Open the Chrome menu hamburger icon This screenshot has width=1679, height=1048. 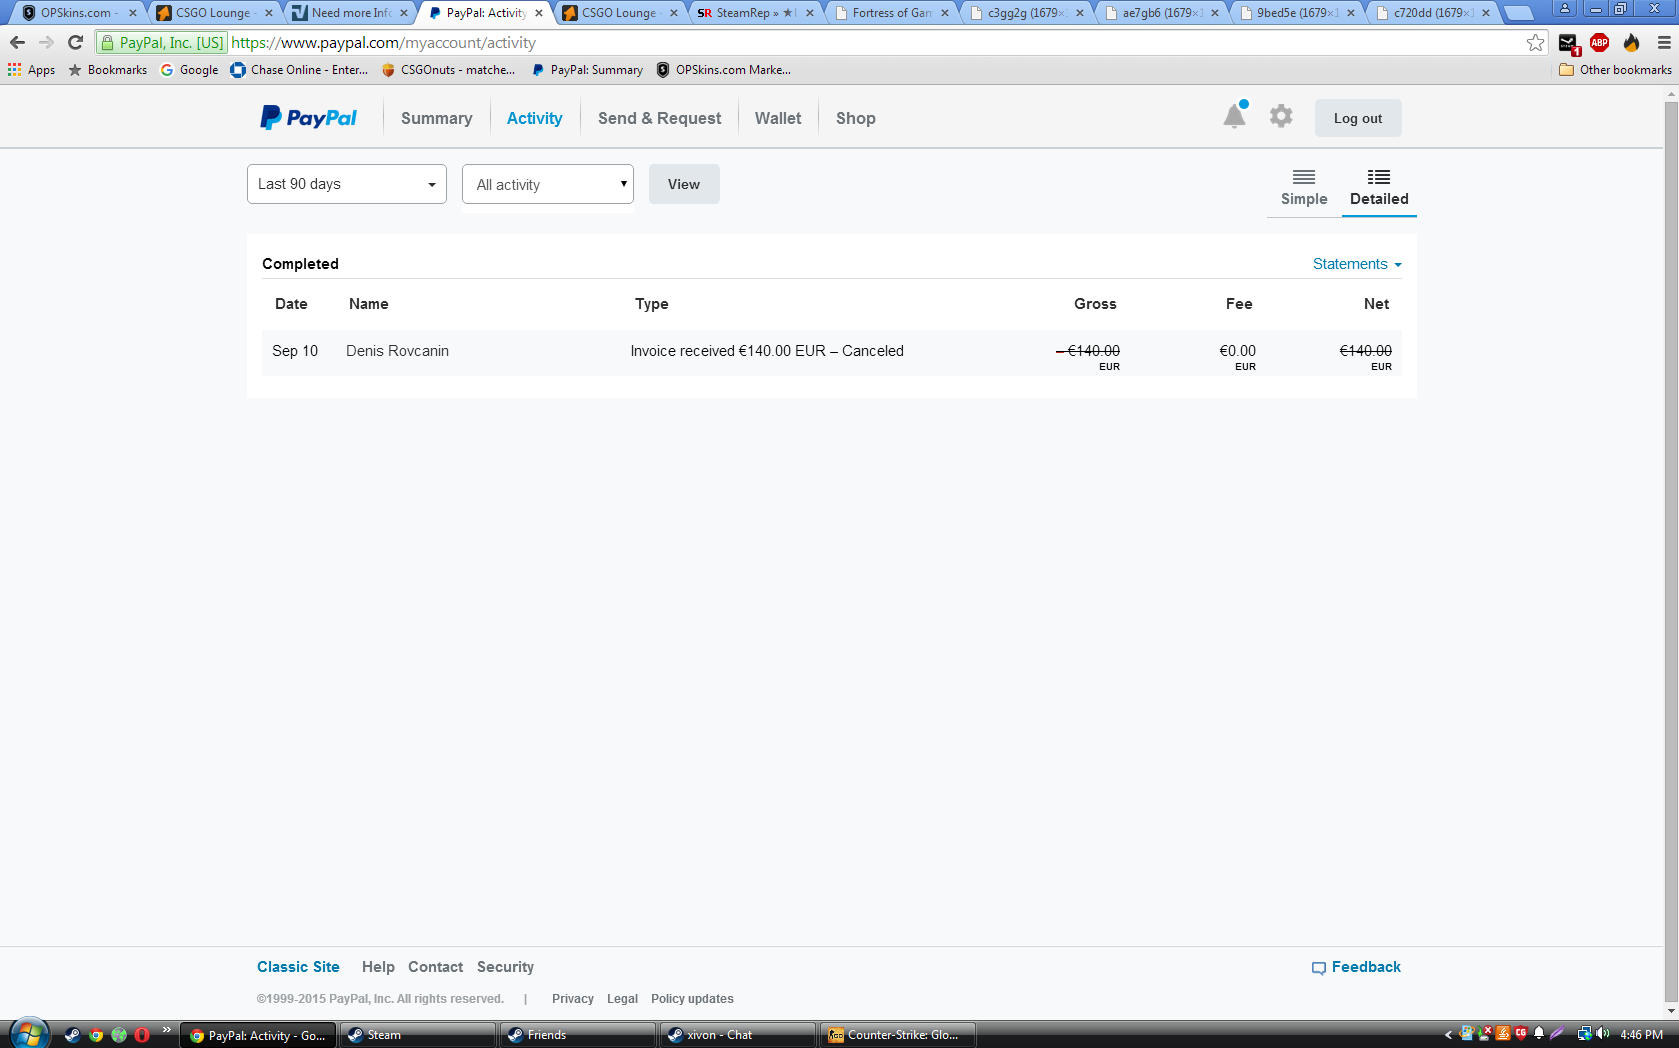[1664, 43]
